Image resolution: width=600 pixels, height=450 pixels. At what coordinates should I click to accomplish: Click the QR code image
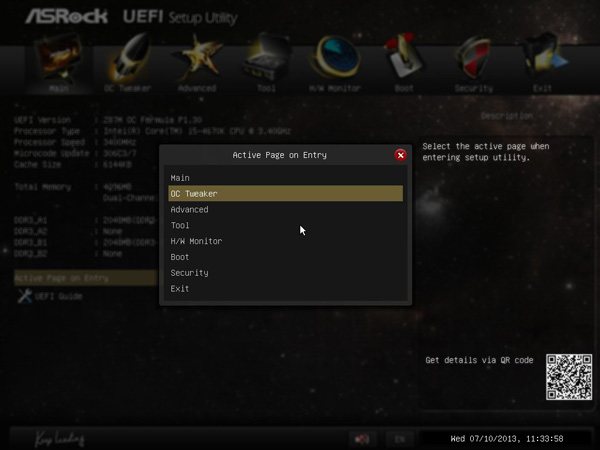pyautogui.click(x=569, y=377)
